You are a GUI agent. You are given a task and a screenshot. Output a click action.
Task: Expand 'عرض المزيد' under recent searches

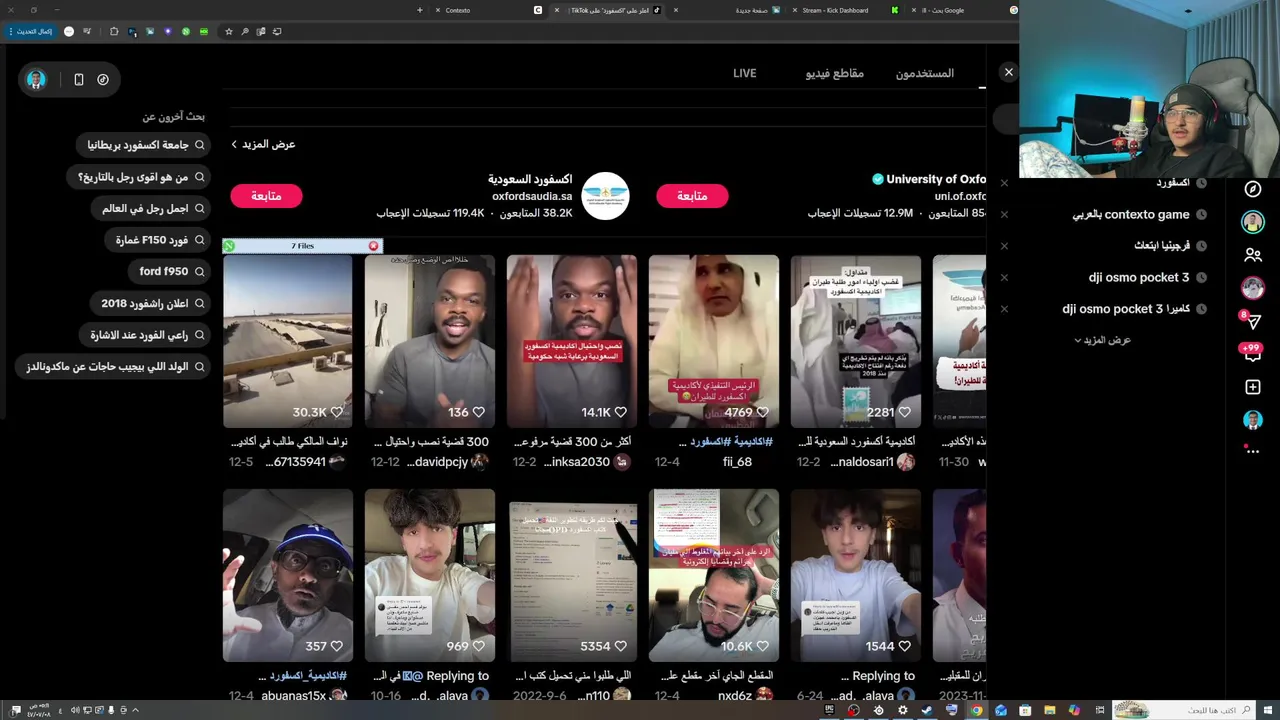pyautogui.click(x=1101, y=340)
